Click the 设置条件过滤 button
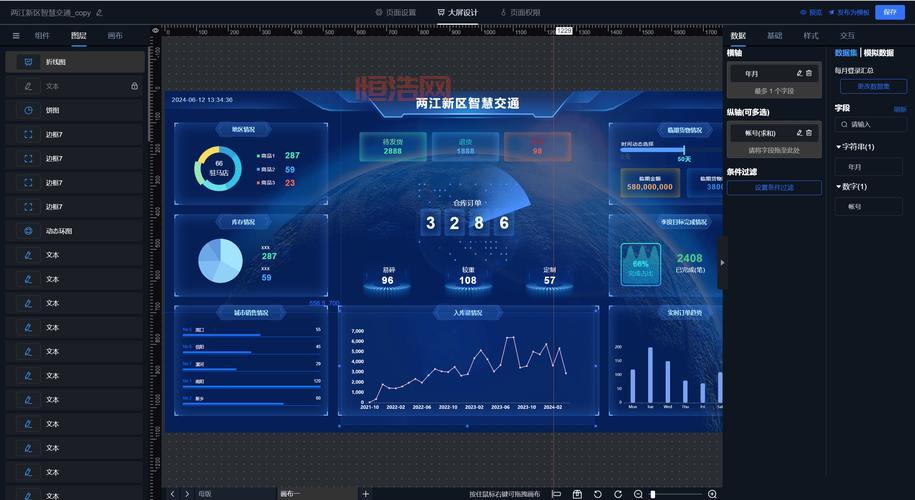This screenshot has width=915, height=500. pos(774,187)
